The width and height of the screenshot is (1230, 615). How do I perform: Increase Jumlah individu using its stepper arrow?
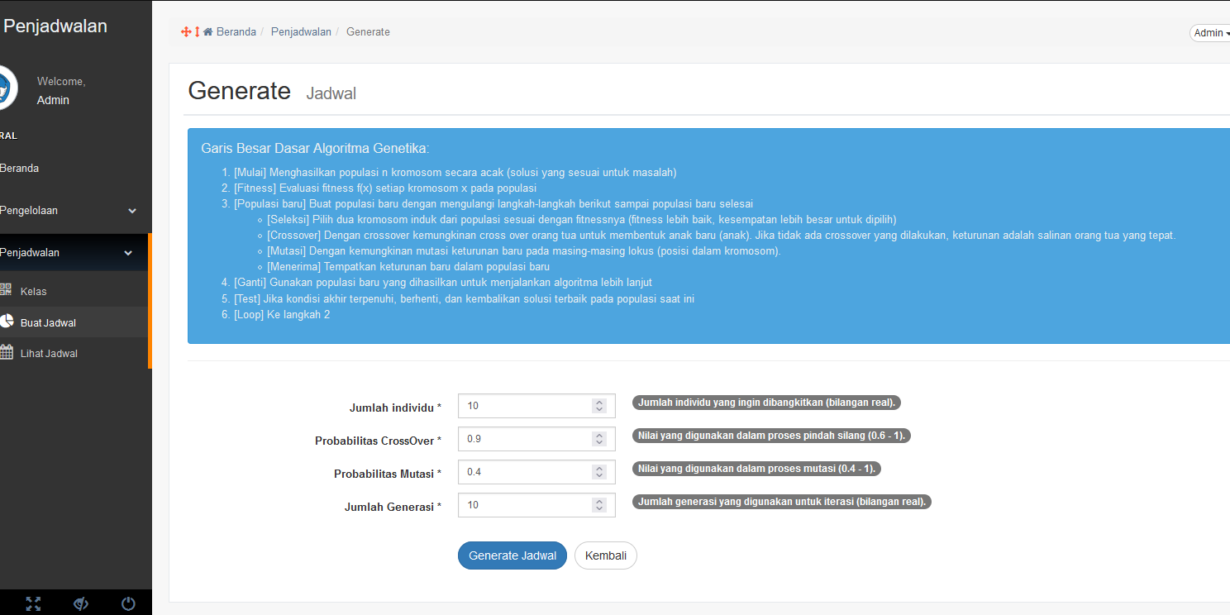coord(601,401)
